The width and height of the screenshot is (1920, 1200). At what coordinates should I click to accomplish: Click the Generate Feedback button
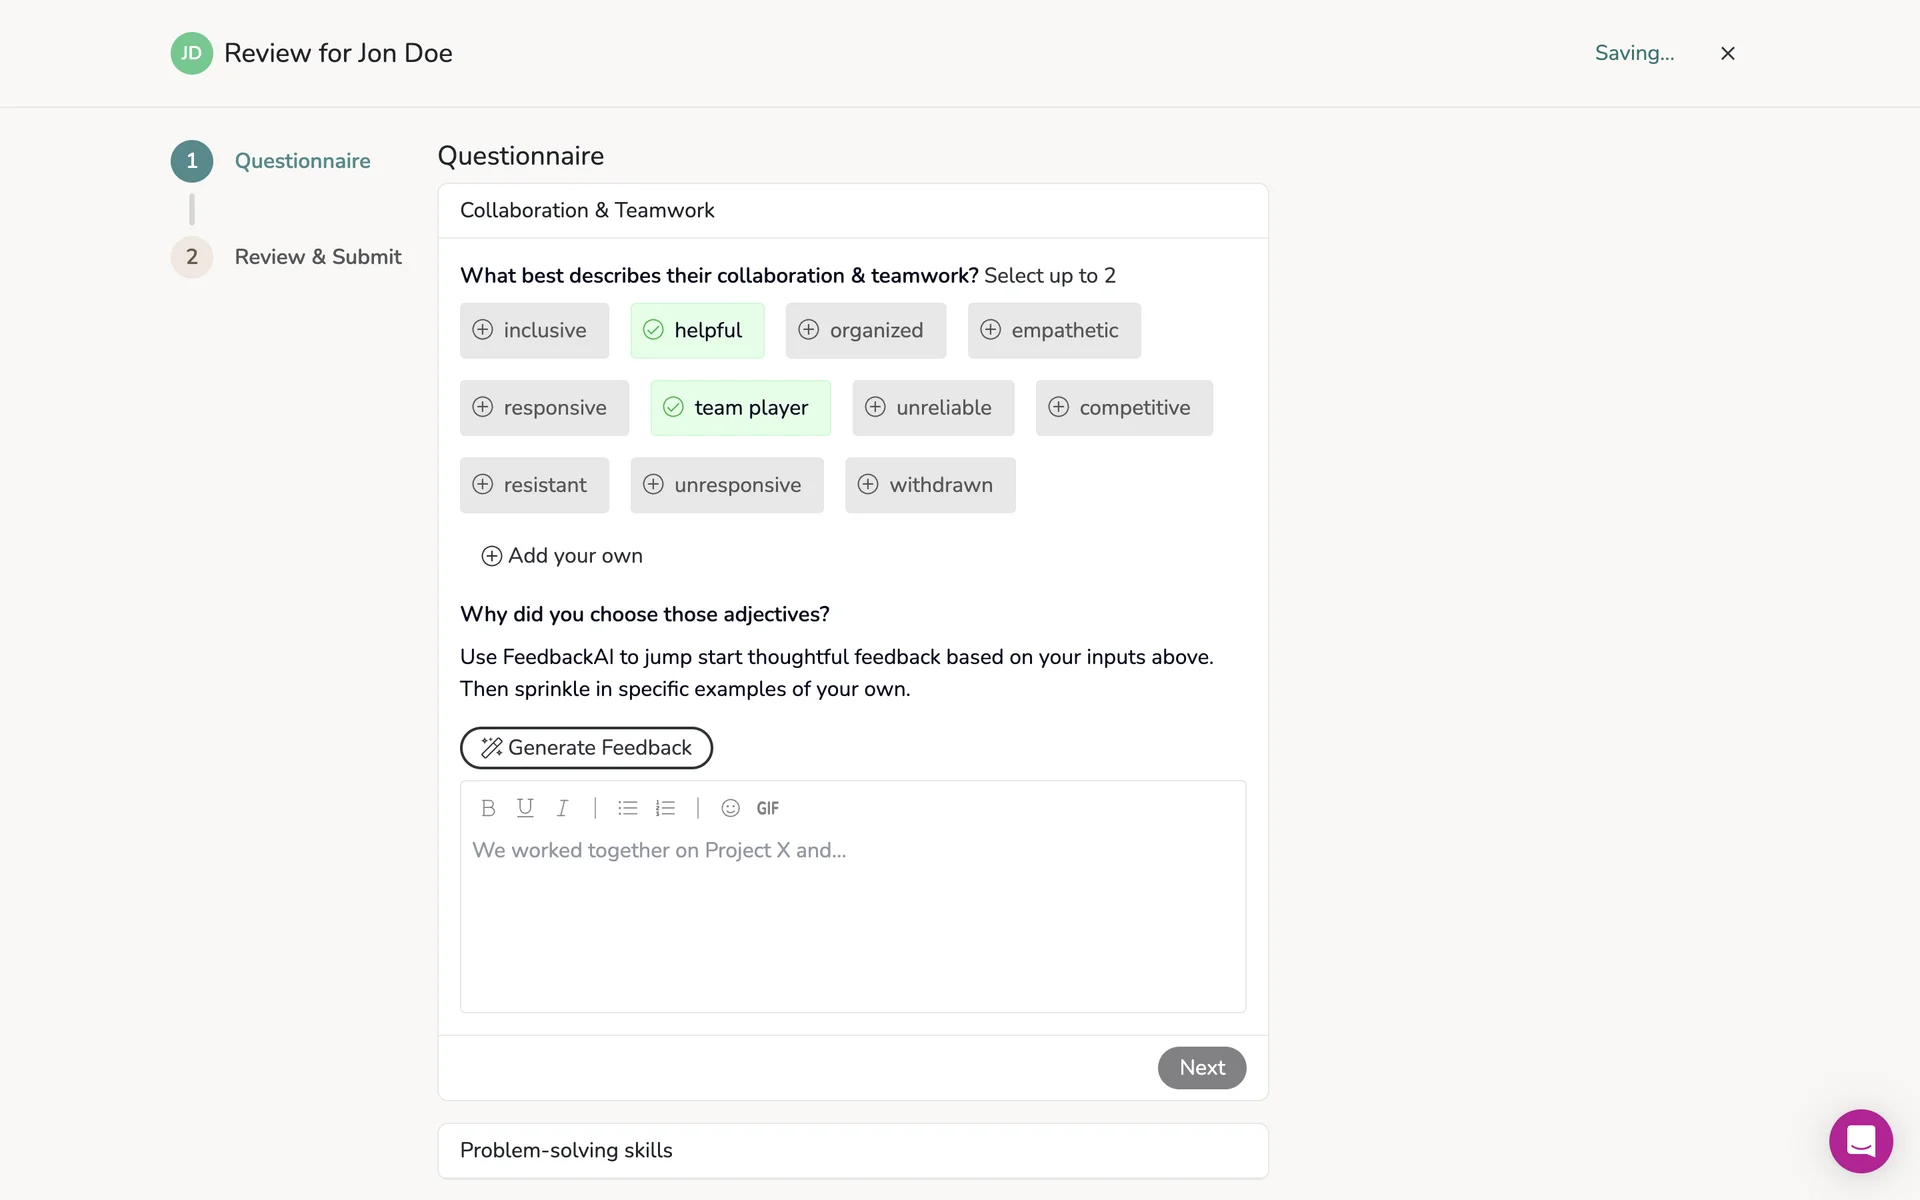[x=586, y=748]
